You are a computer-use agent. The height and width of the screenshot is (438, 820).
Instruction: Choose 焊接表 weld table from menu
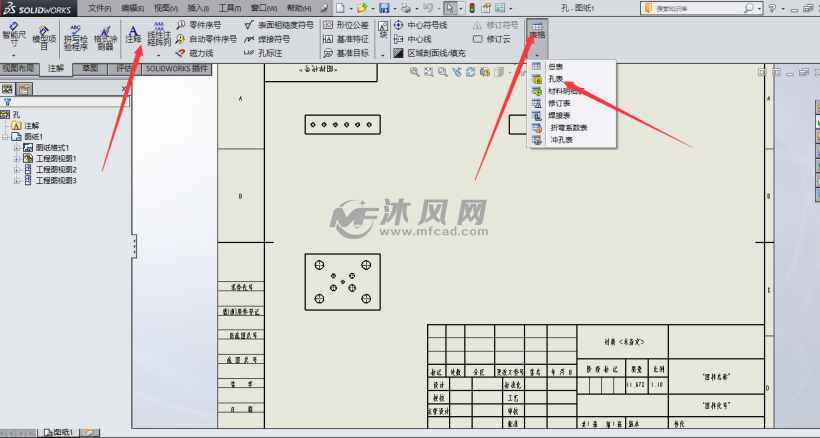coord(572,116)
